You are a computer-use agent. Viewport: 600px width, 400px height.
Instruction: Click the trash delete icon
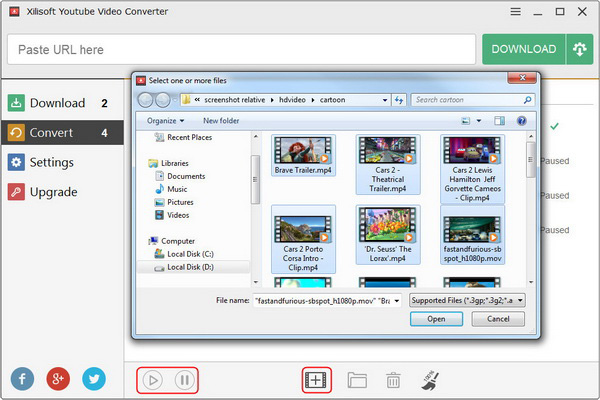tap(394, 380)
